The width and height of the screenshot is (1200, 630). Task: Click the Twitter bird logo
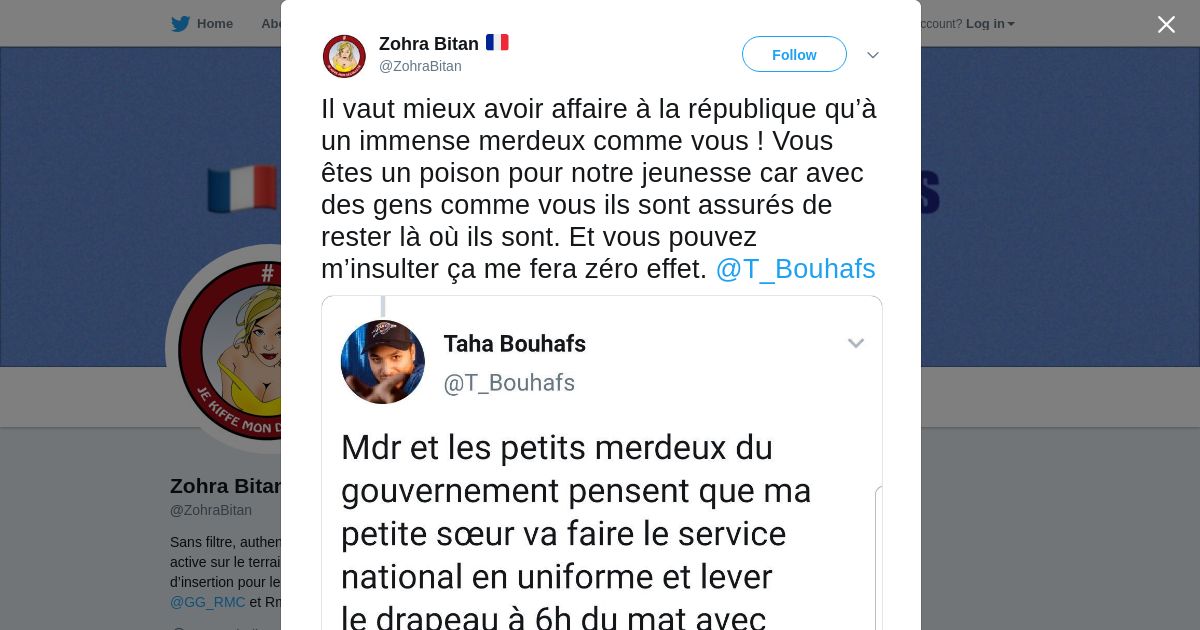[x=180, y=24]
